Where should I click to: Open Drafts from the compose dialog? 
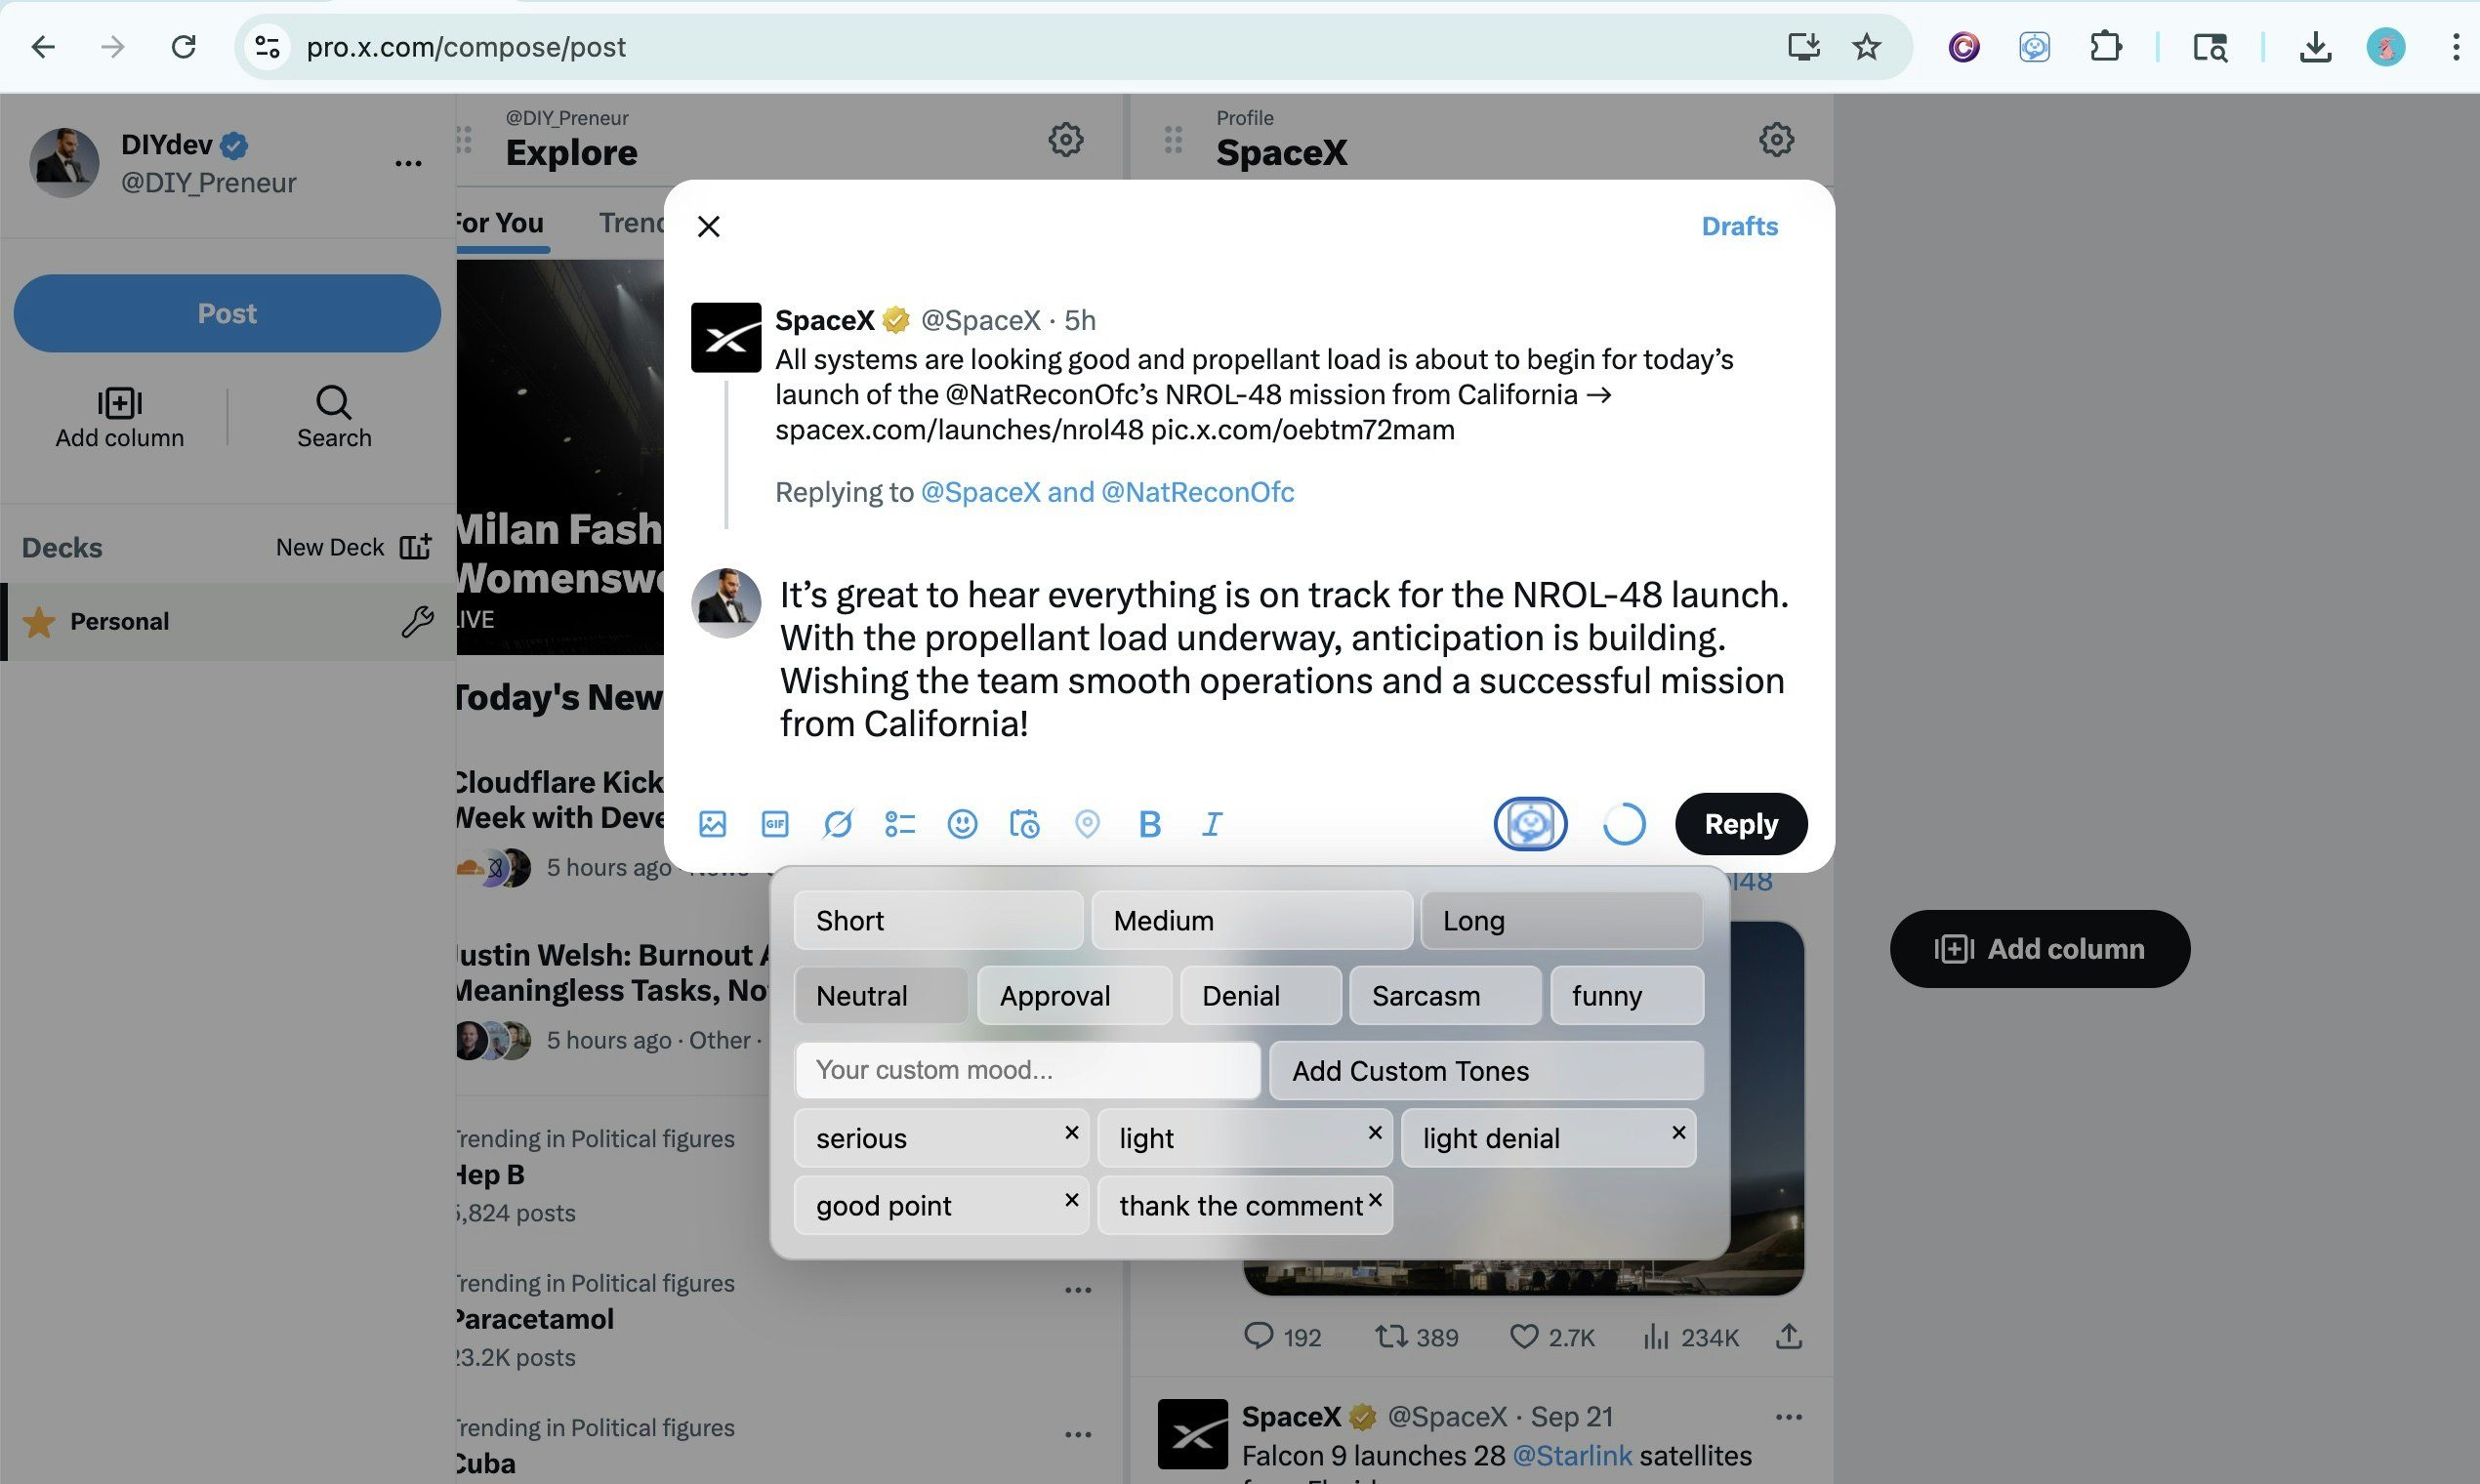(x=1739, y=227)
